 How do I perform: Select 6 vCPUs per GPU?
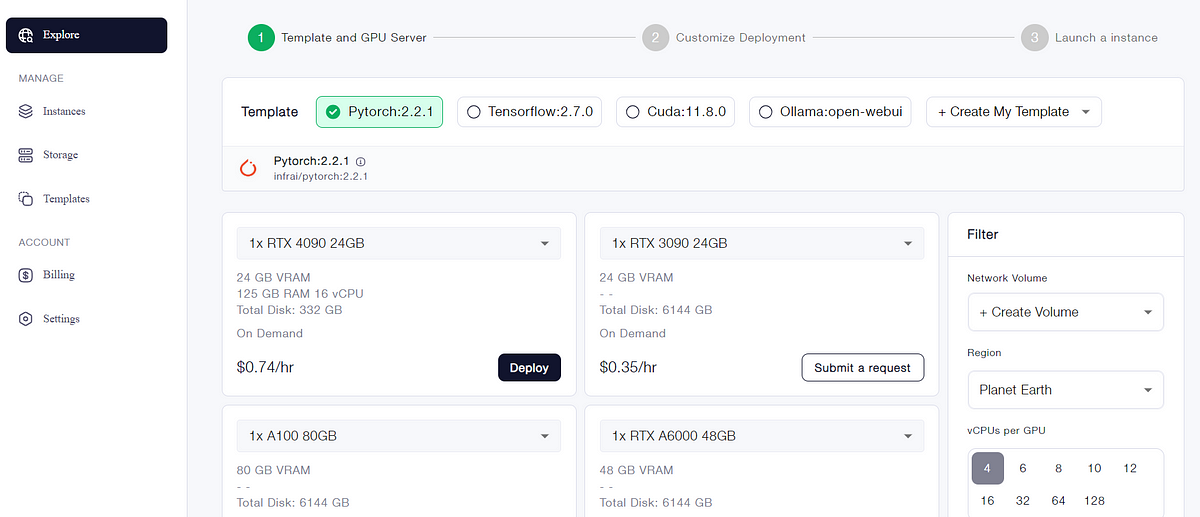(x=1023, y=468)
